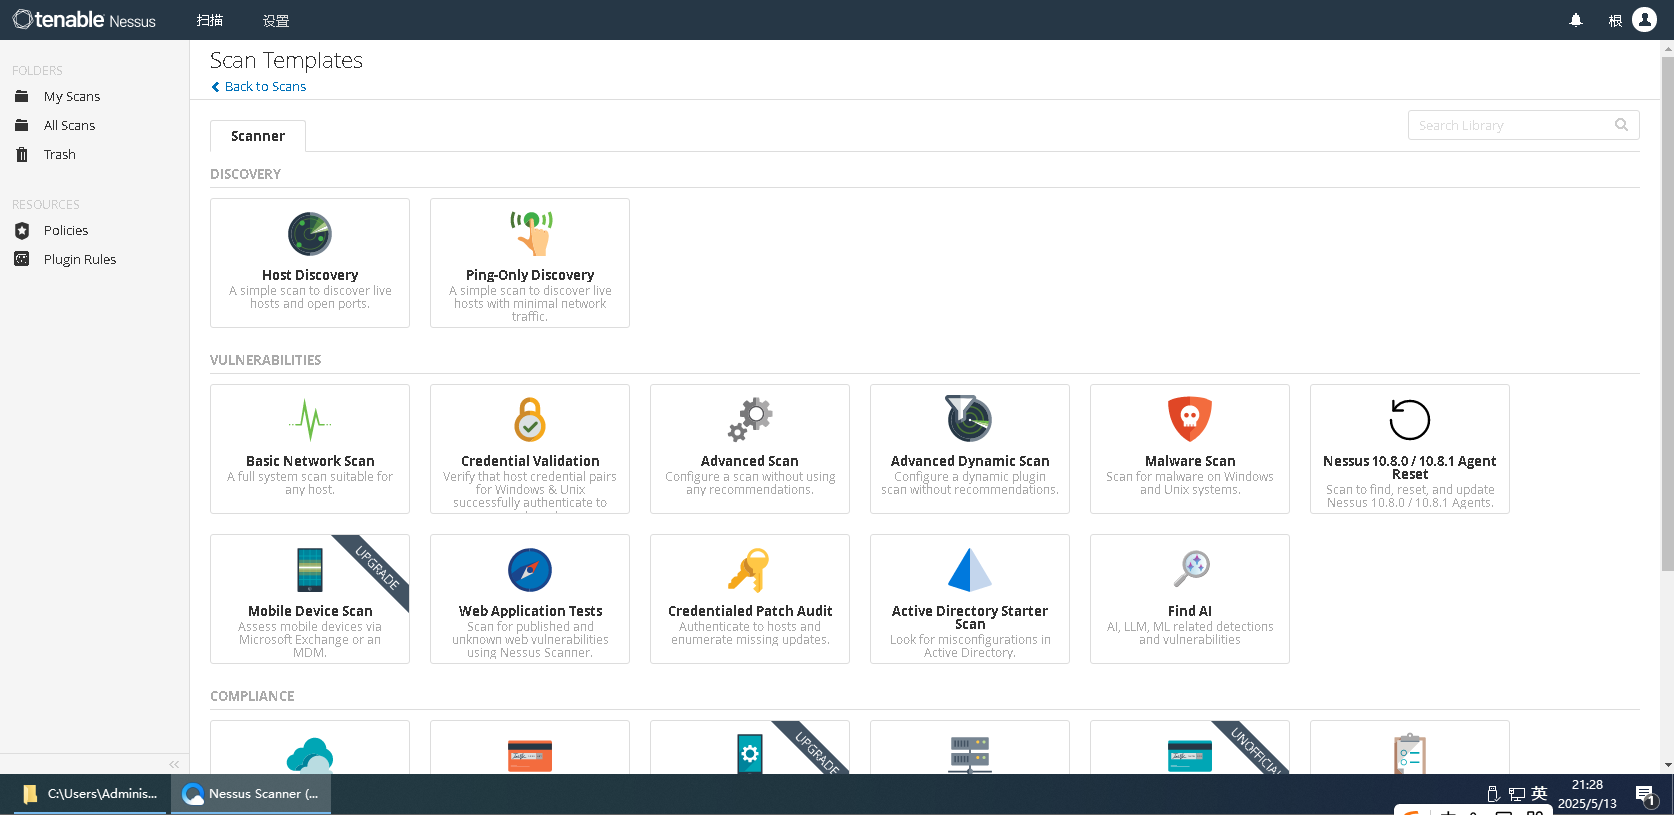Click the Find AI title text
The width and height of the screenshot is (1674, 815).
(x=1190, y=611)
